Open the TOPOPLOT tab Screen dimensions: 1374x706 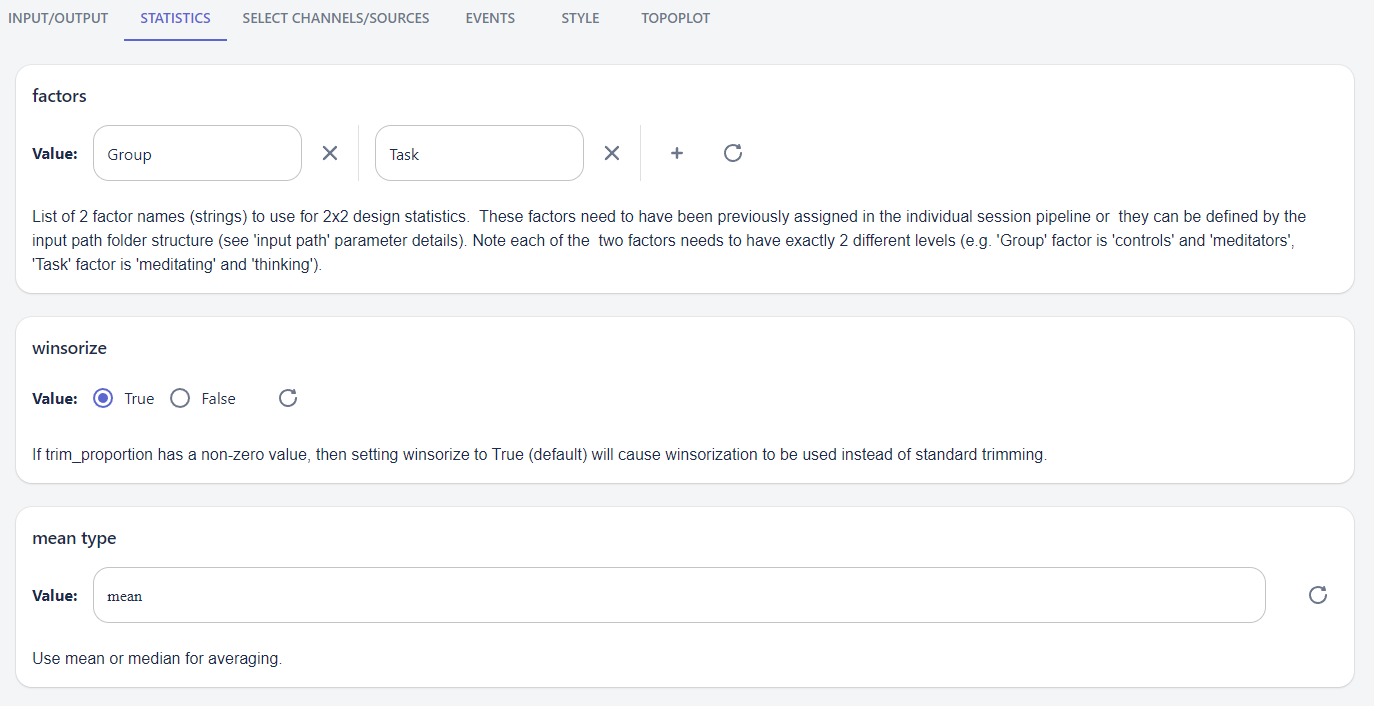[676, 18]
